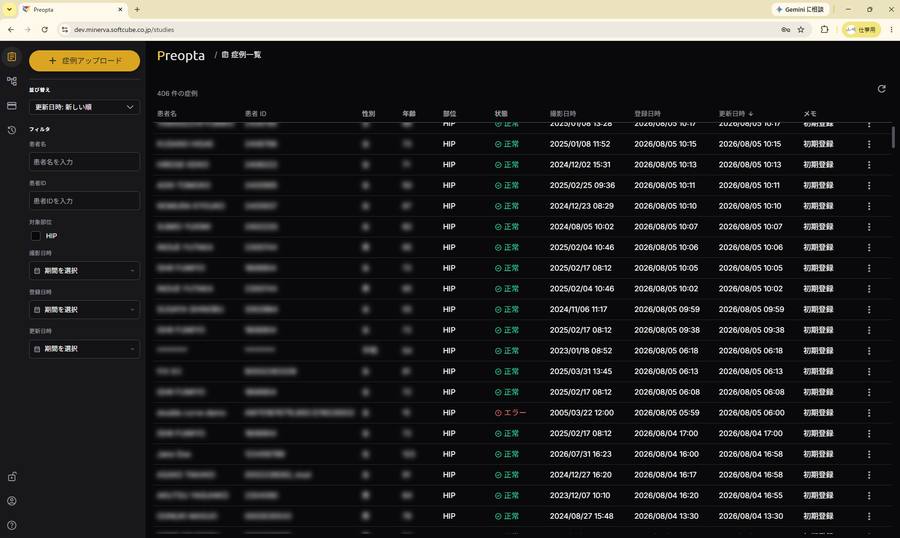Viewport: 900px width, 538px height.
Task: Switch to the Preopta browser tab
Action: click(x=73, y=10)
